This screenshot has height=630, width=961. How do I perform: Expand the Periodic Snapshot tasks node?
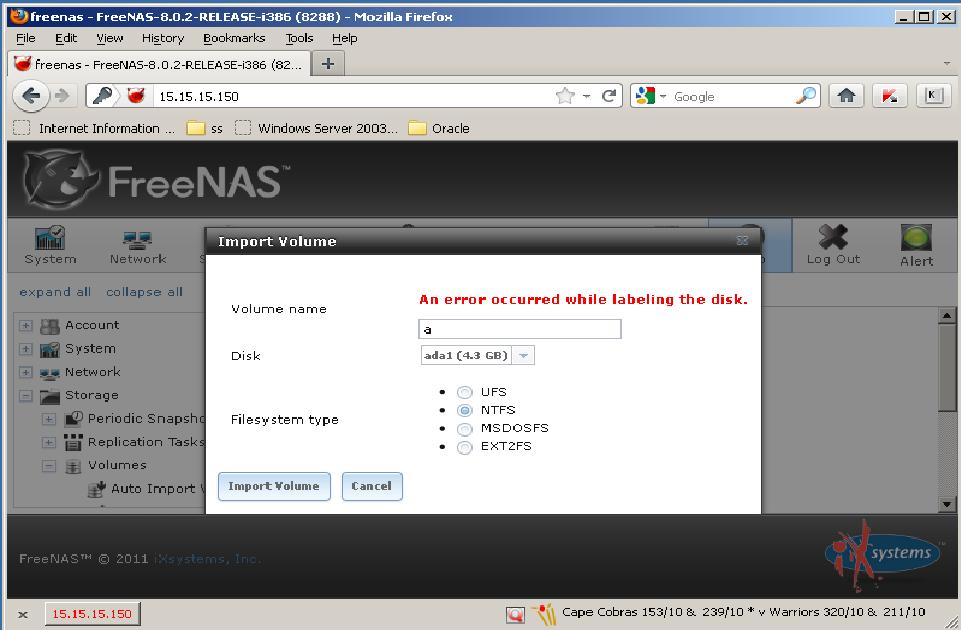point(49,419)
